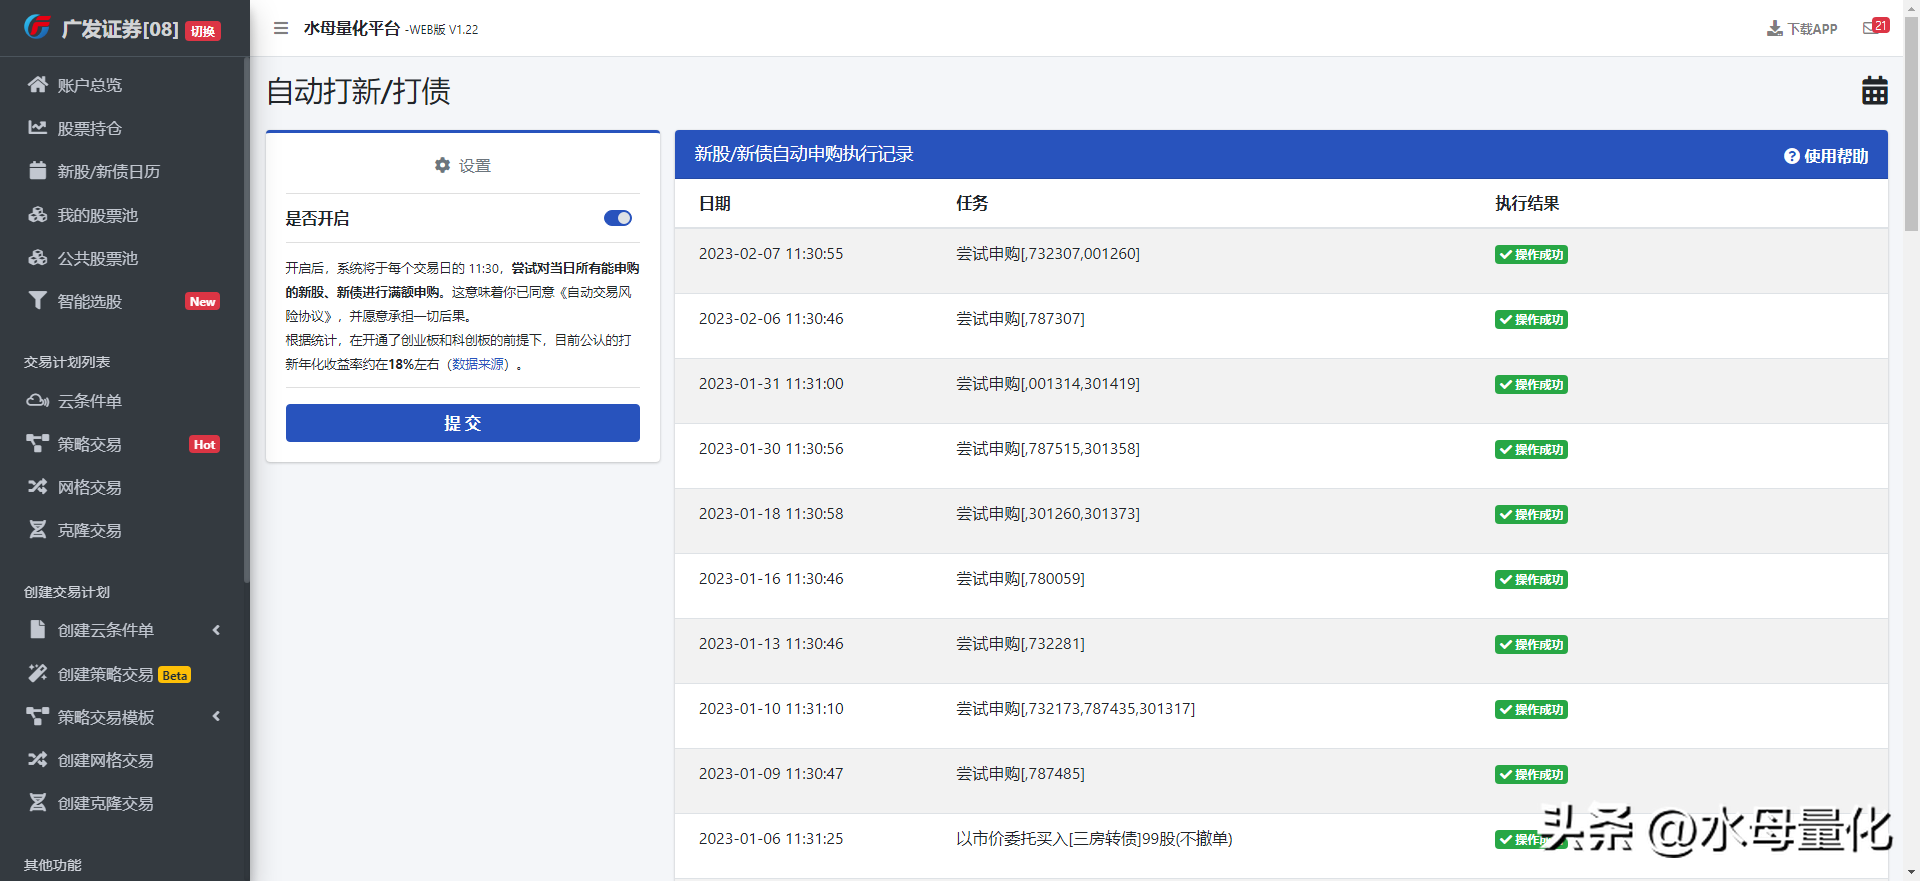The height and width of the screenshot is (881, 1920).
Task: Click the 新股/新债日历 calendar icon
Action: pyautogui.click(x=38, y=171)
